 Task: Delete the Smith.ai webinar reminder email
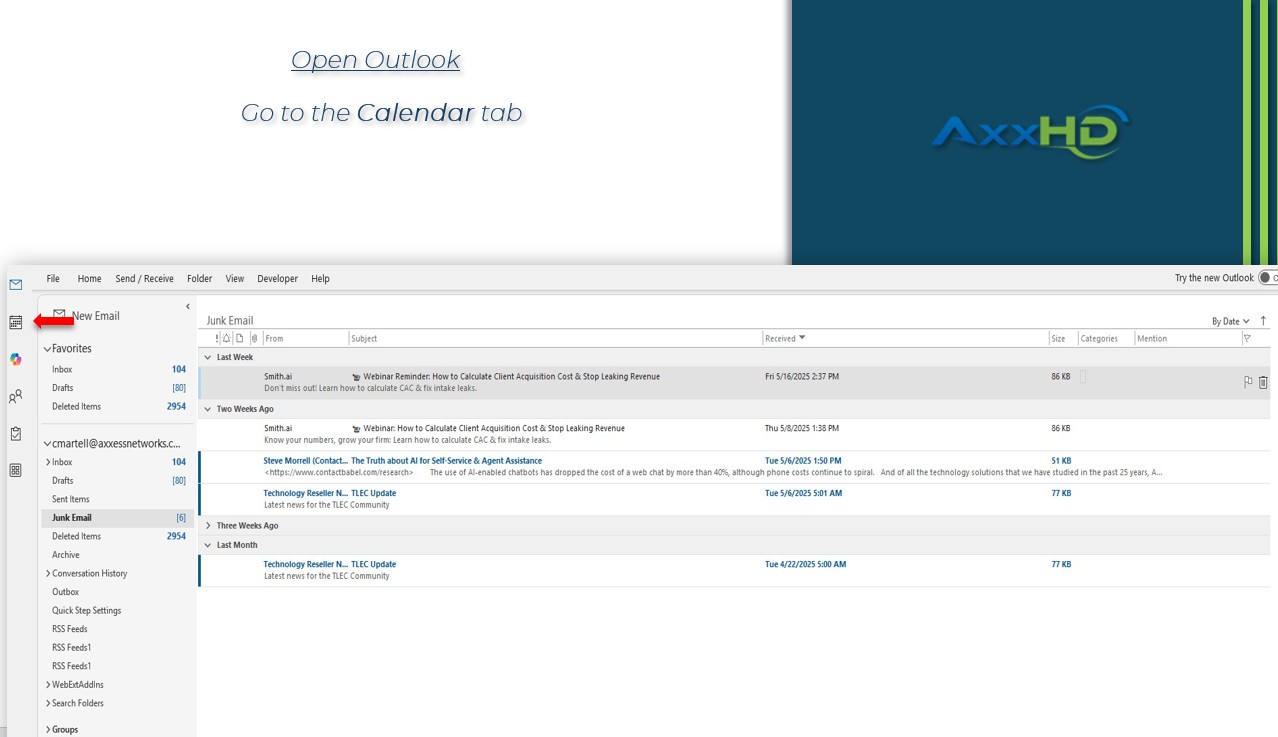pyautogui.click(x=1263, y=382)
